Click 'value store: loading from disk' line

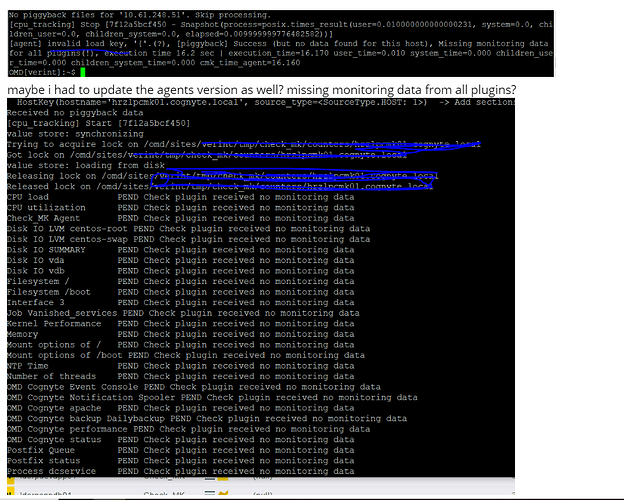click(x=86, y=165)
